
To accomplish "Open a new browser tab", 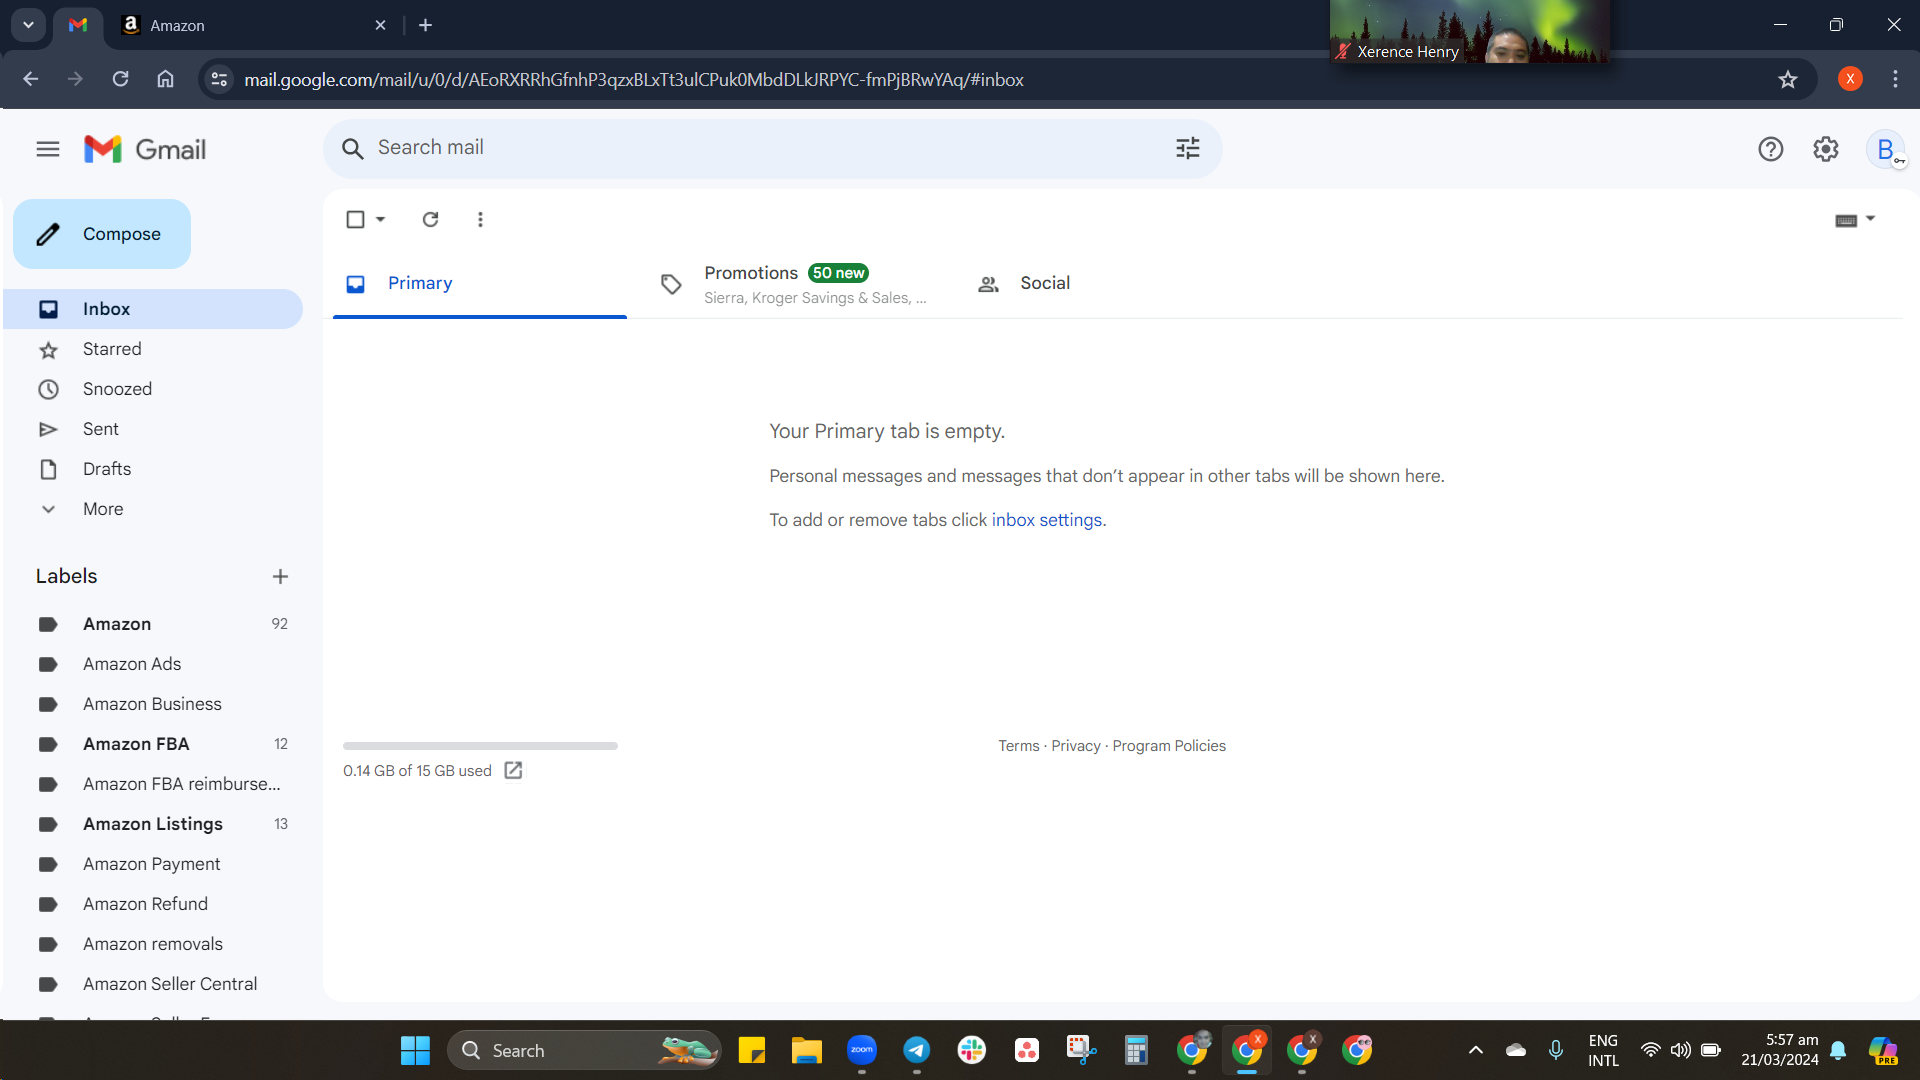I will tap(425, 25).
